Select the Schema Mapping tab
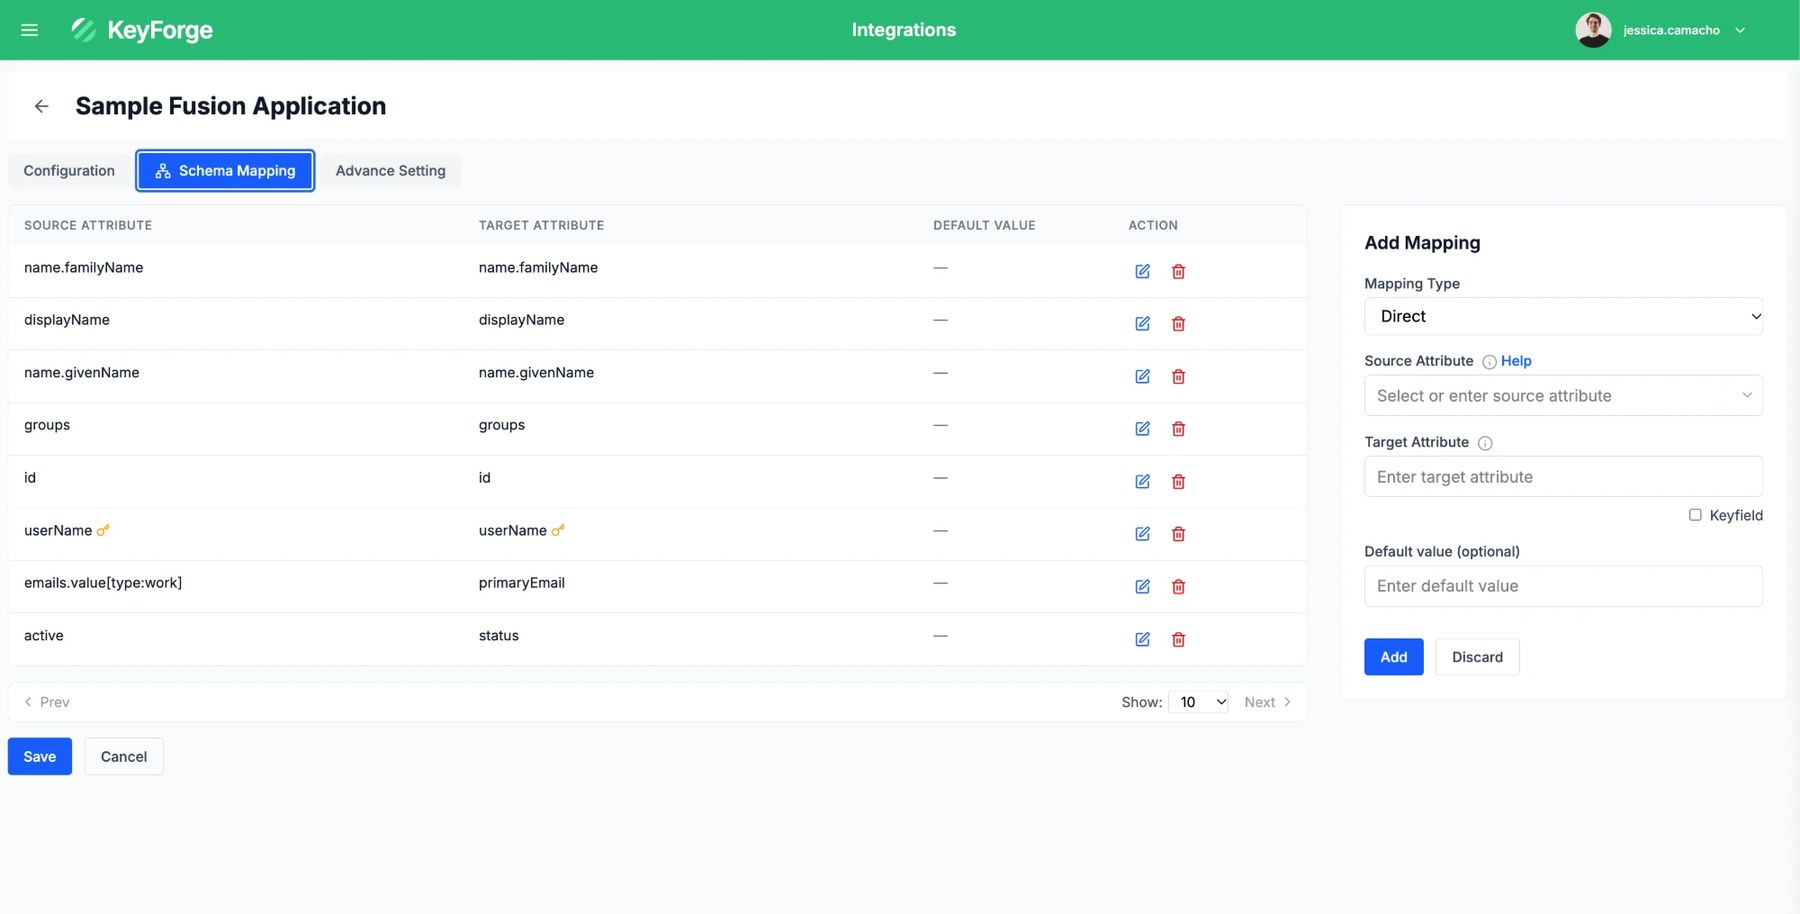The height and width of the screenshot is (914, 1800). click(225, 171)
